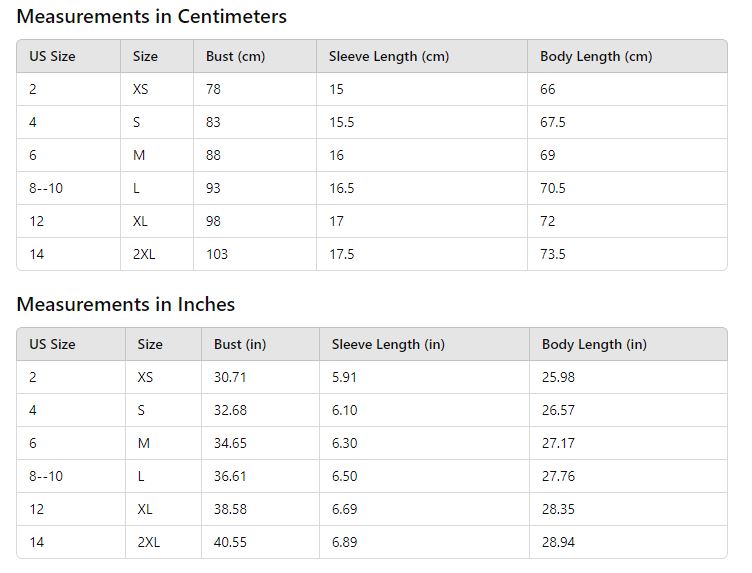
Task: Click the 'Measurements in Inches' heading
Action: [x=125, y=305]
